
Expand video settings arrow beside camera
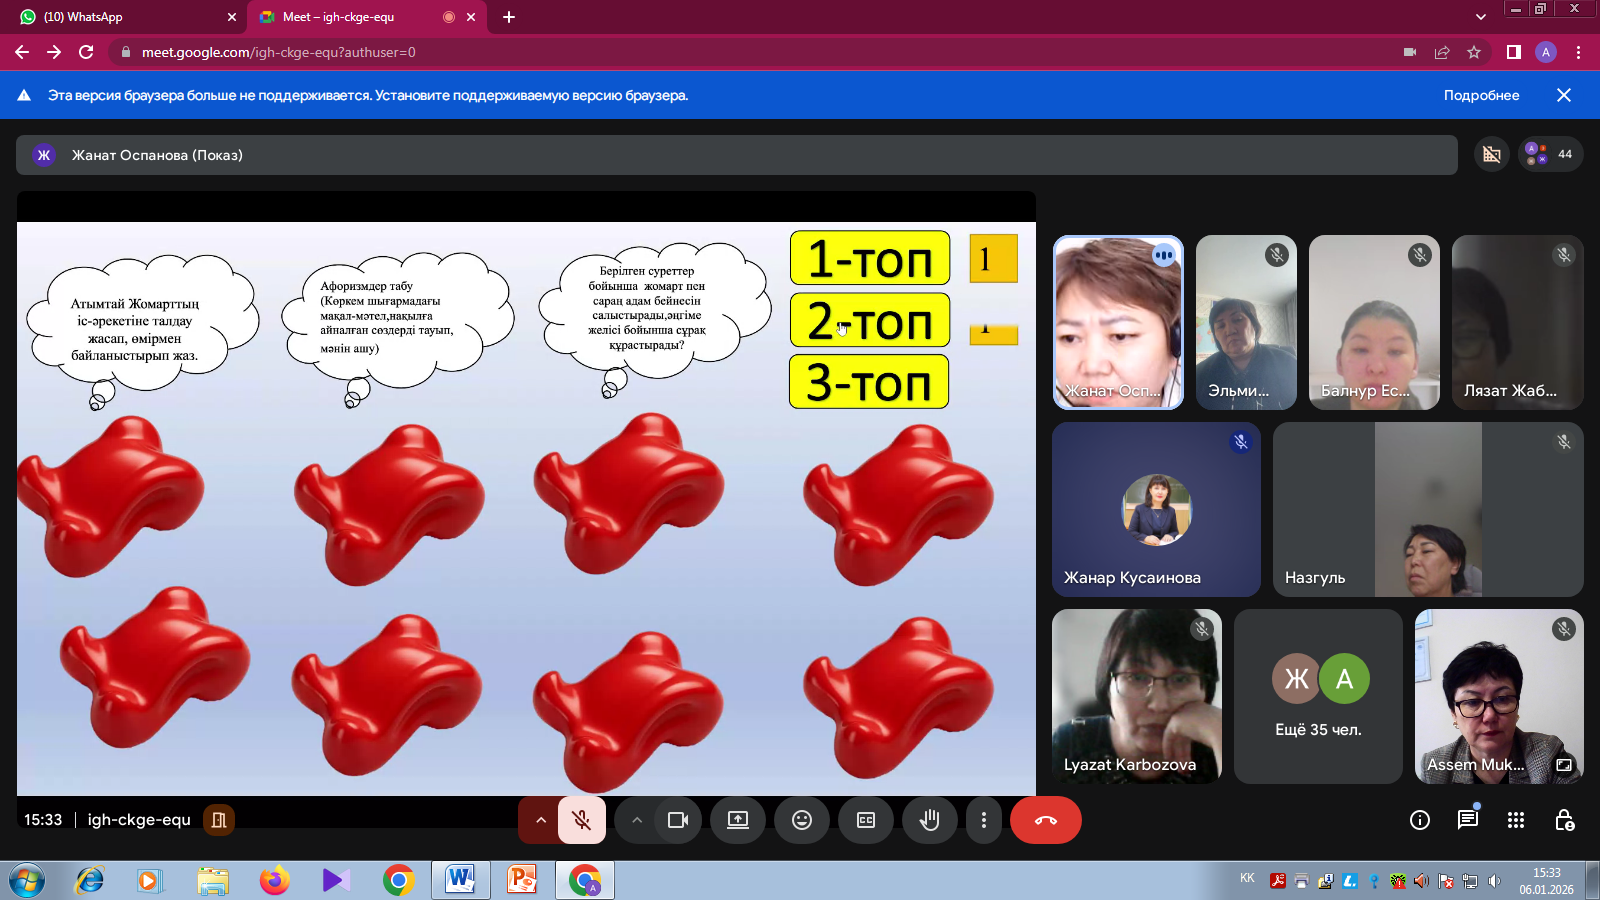[x=636, y=820]
